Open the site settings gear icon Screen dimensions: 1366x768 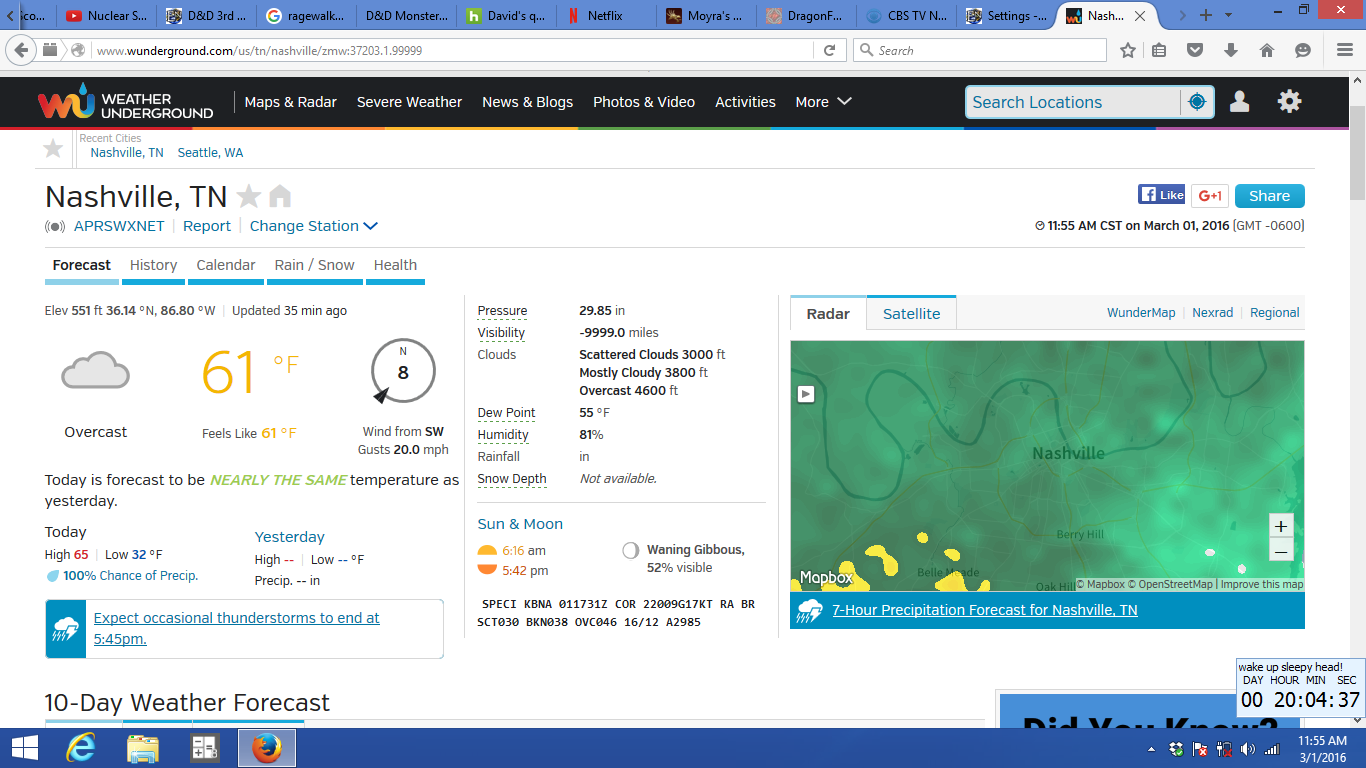[1289, 101]
